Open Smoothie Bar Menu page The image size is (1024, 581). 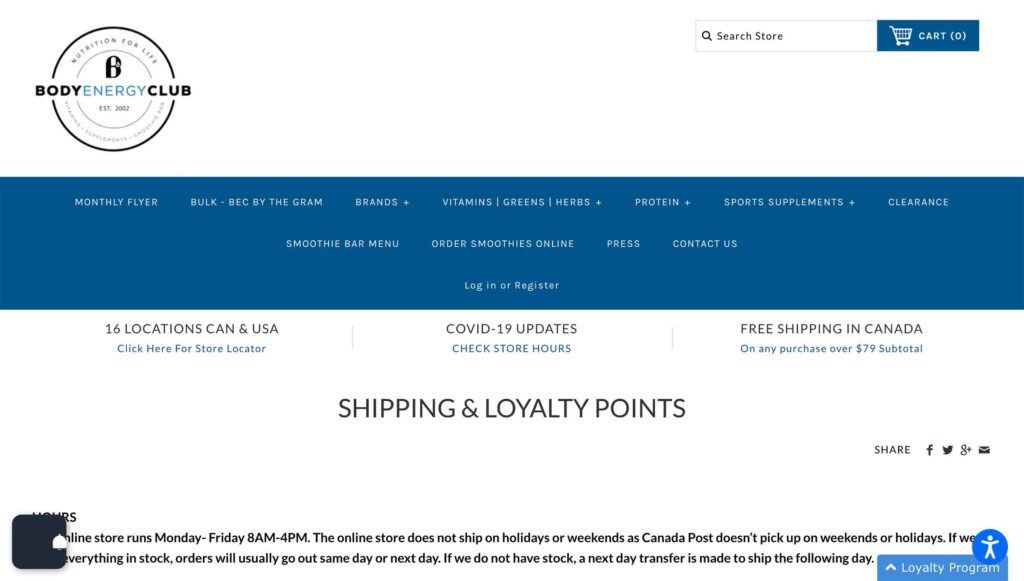pos(342,244)
